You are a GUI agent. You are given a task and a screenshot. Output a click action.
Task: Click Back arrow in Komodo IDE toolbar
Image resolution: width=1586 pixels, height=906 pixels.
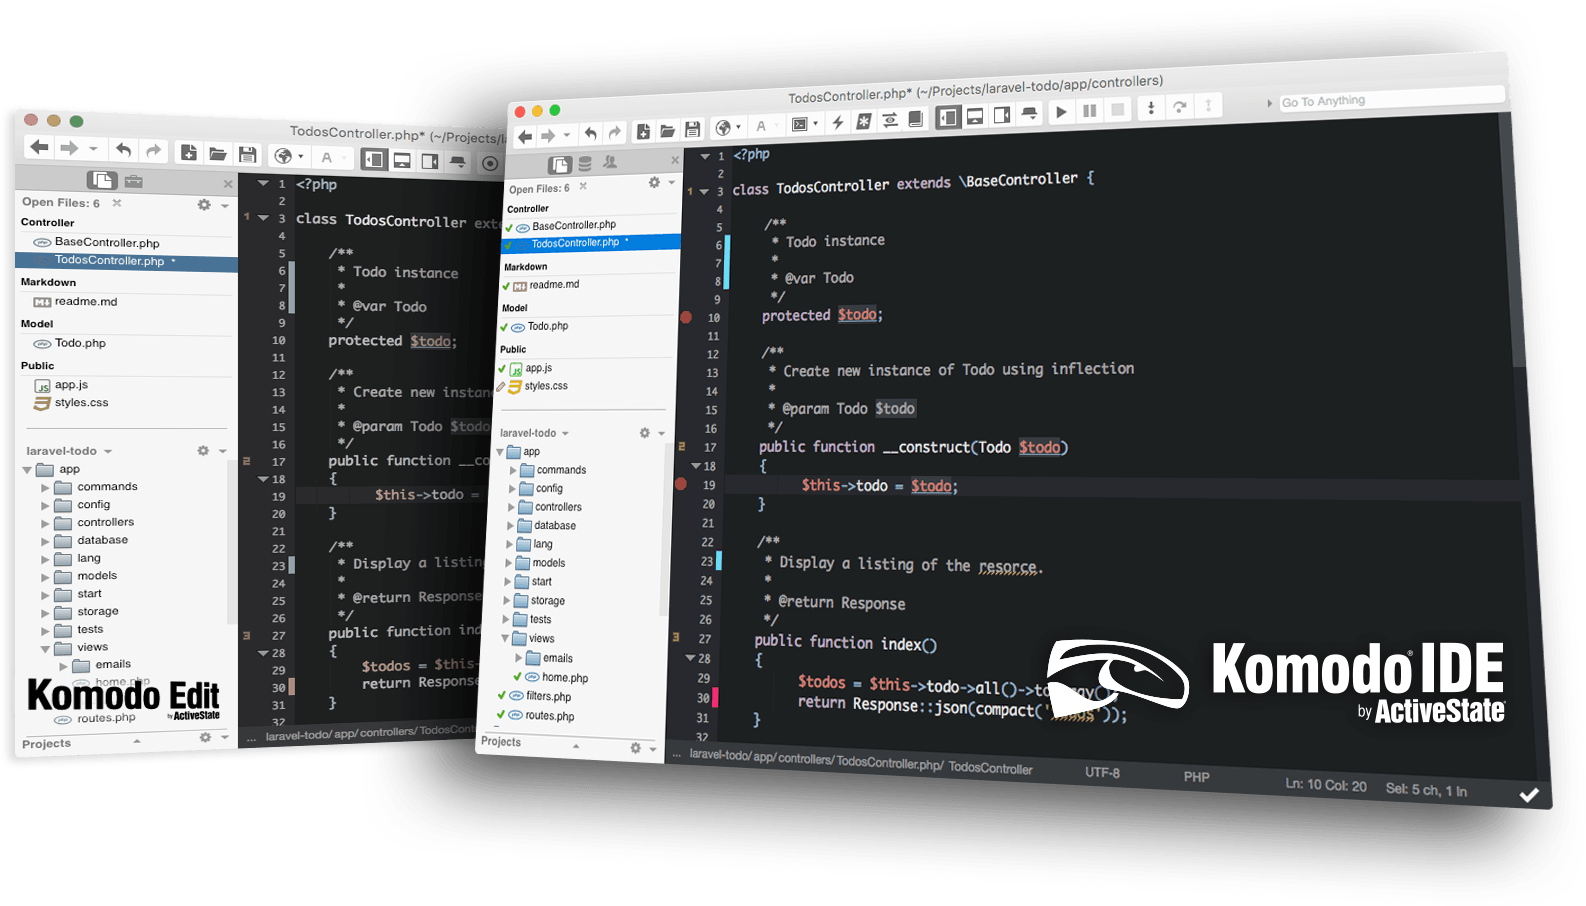(x=525, y=137)
